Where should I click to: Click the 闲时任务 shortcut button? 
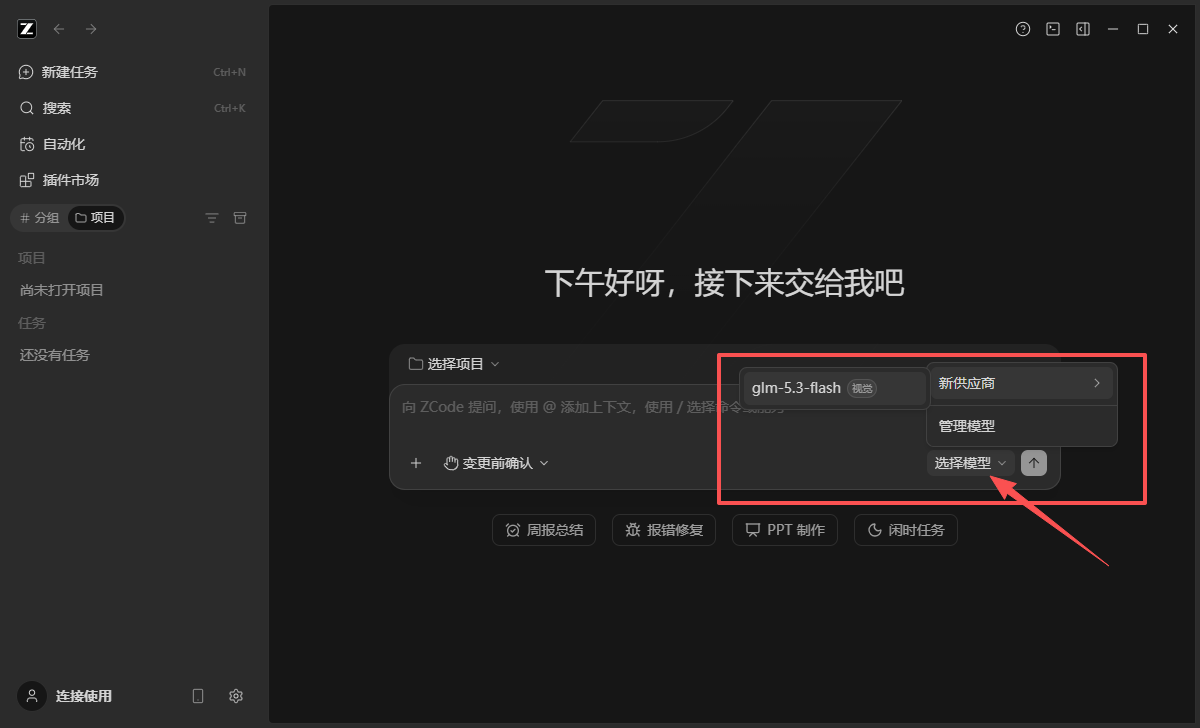[906, 530]
